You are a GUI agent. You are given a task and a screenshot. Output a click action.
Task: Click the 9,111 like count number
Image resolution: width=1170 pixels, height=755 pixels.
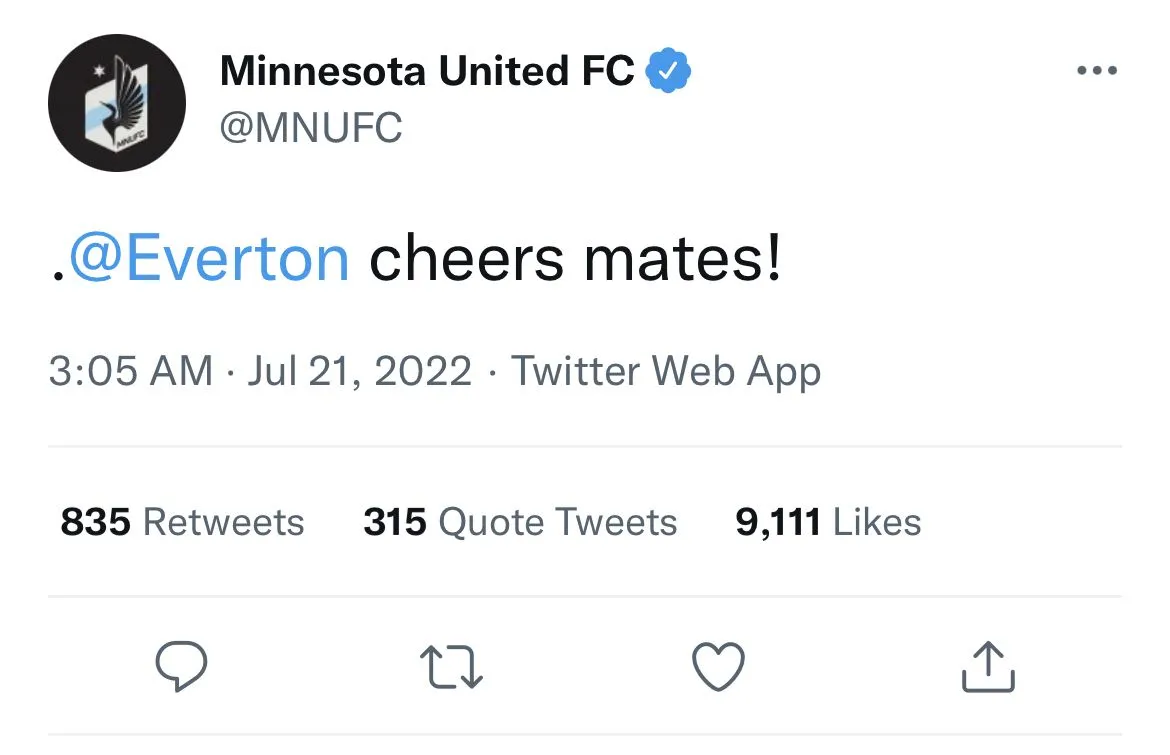click(778, 522)
